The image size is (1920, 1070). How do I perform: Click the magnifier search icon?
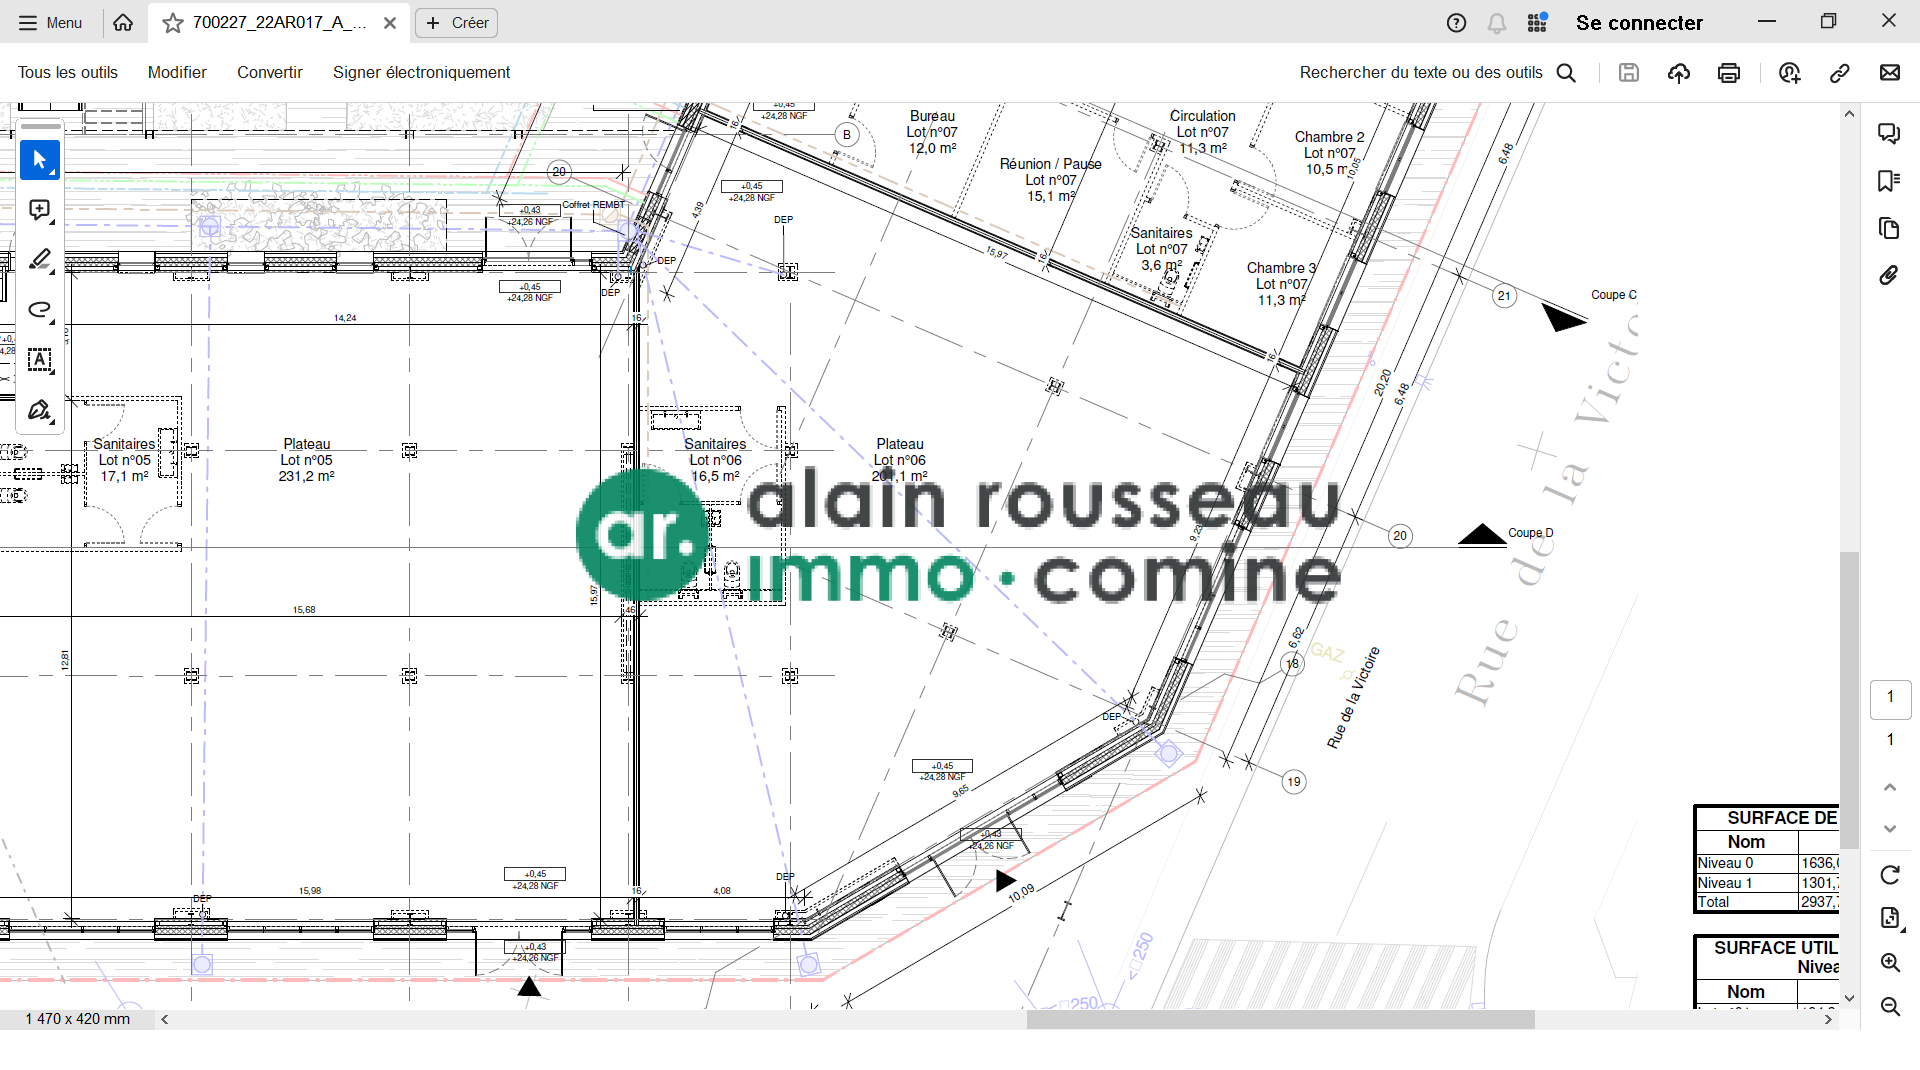point(1567,73)
